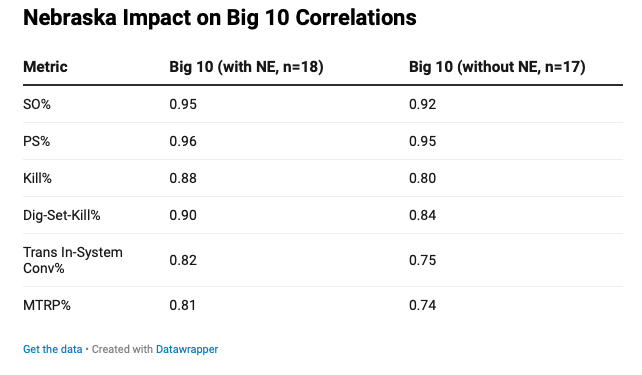The height and width of the screenshot is (375, 642).
Task: Click the 0.92 value for SO% without NE
Action: (x=423, y=104)
